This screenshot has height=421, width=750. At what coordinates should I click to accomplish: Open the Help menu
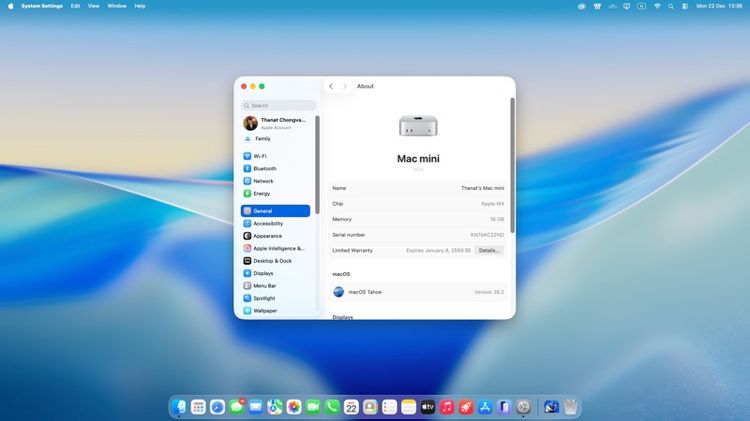pyautogui.click(x=140, y=6)
